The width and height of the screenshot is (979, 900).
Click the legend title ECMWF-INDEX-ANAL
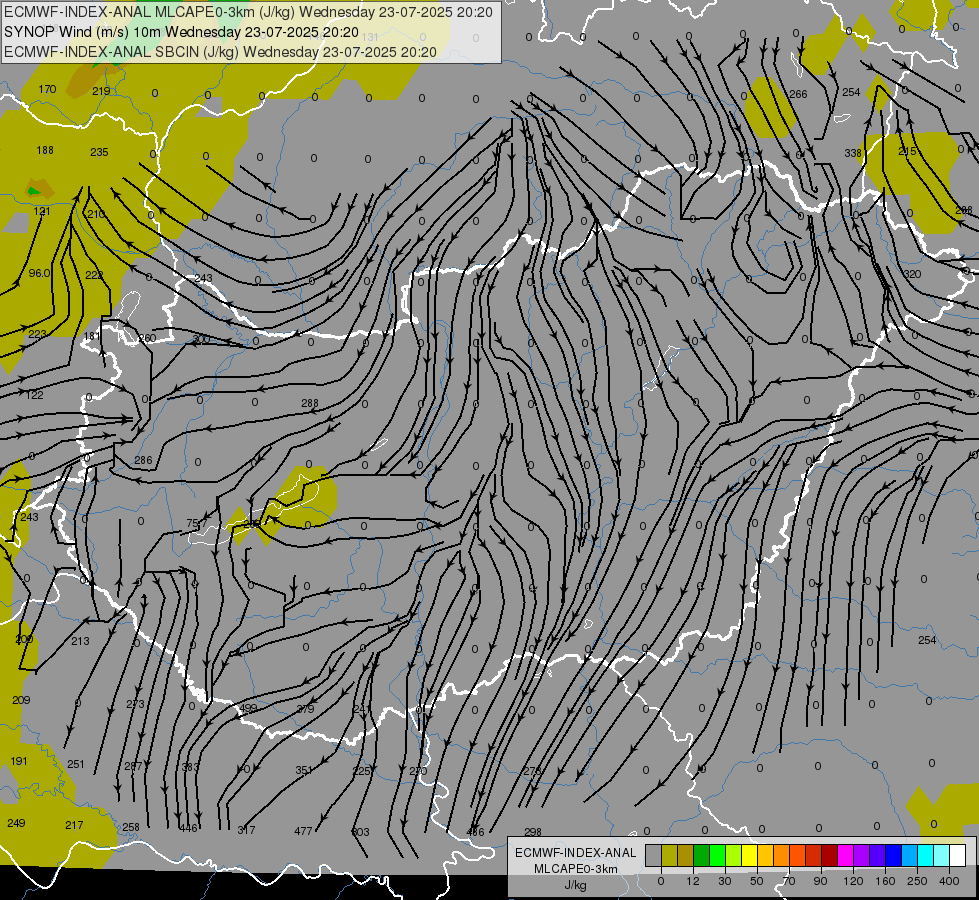575,853
